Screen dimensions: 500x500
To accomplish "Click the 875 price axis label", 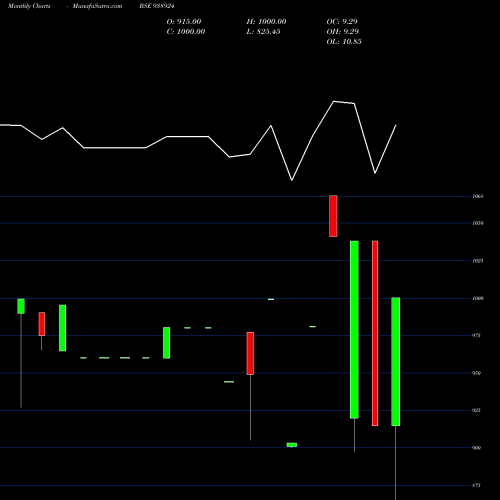I will coord(477,485).
